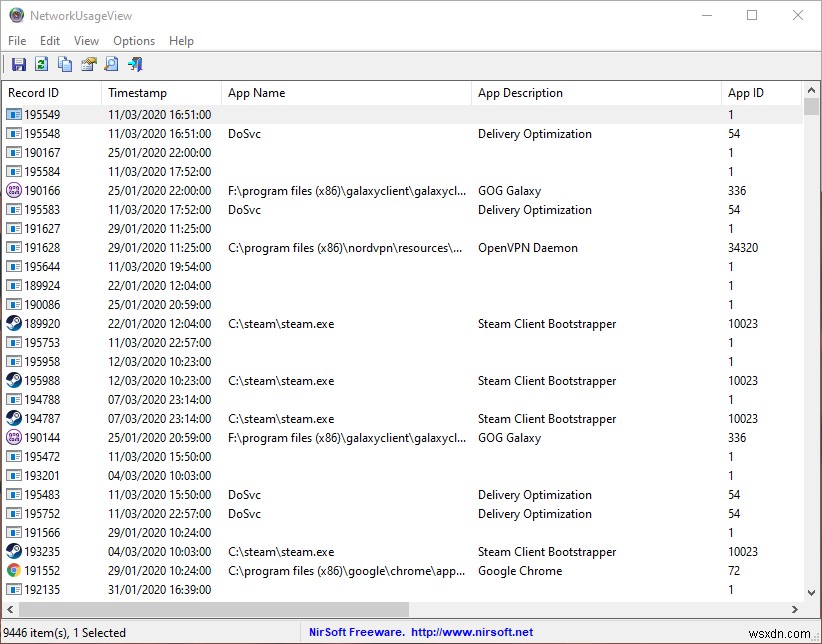Image resolution: width=822 pixels, height=644 pixels.
Task: Open the View menu
Action: [86, 41]
